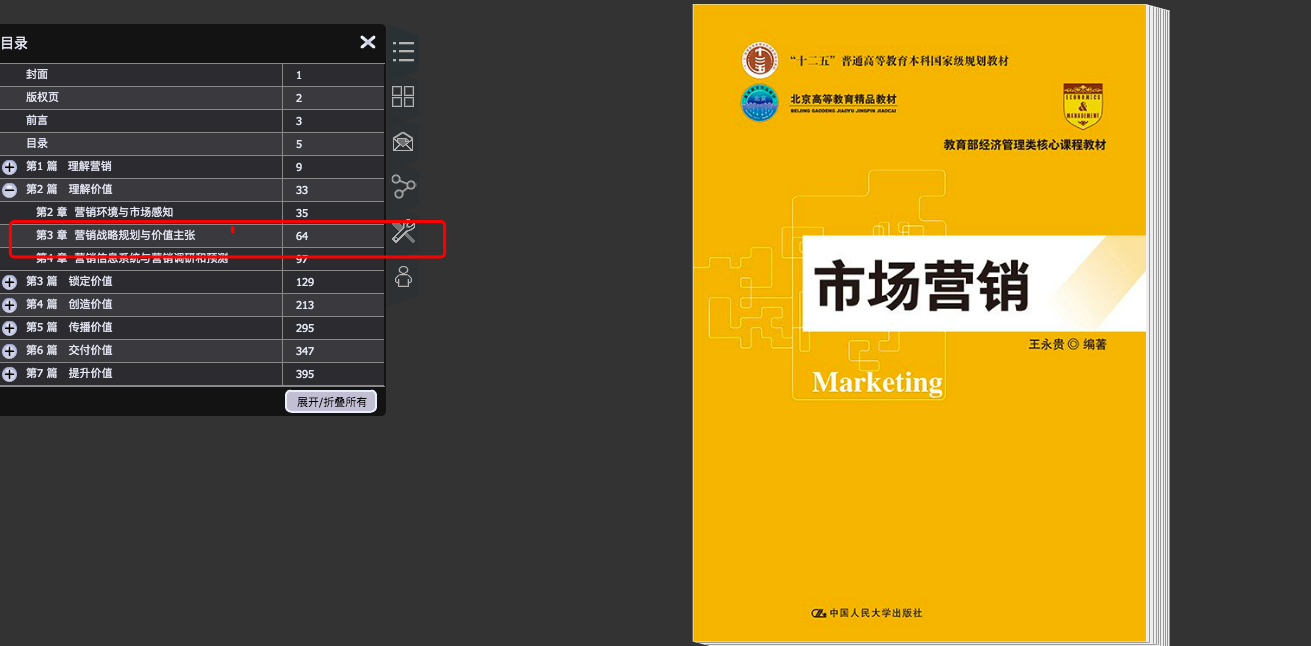1311x646 pixels.
Task: Open the wrench and screwdriver tools icon
Action: [403, 232]
